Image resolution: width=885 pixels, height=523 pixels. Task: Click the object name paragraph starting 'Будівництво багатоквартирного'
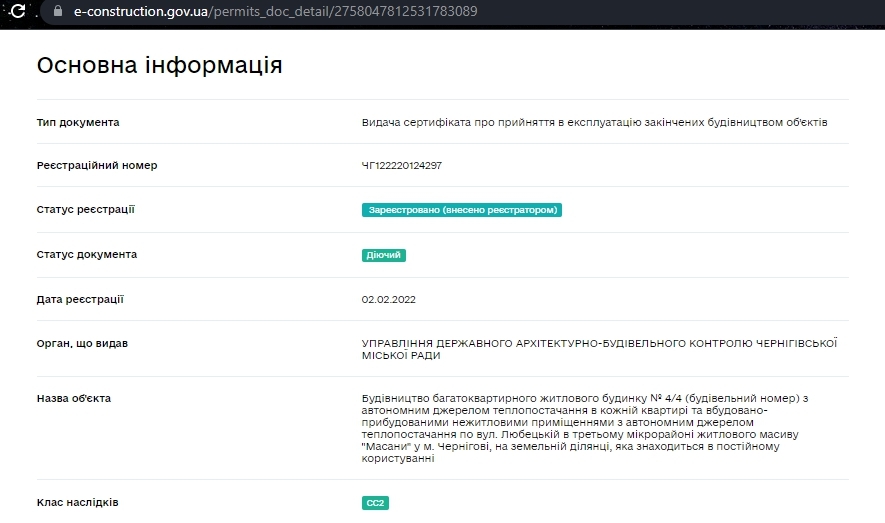pos(585,428)
